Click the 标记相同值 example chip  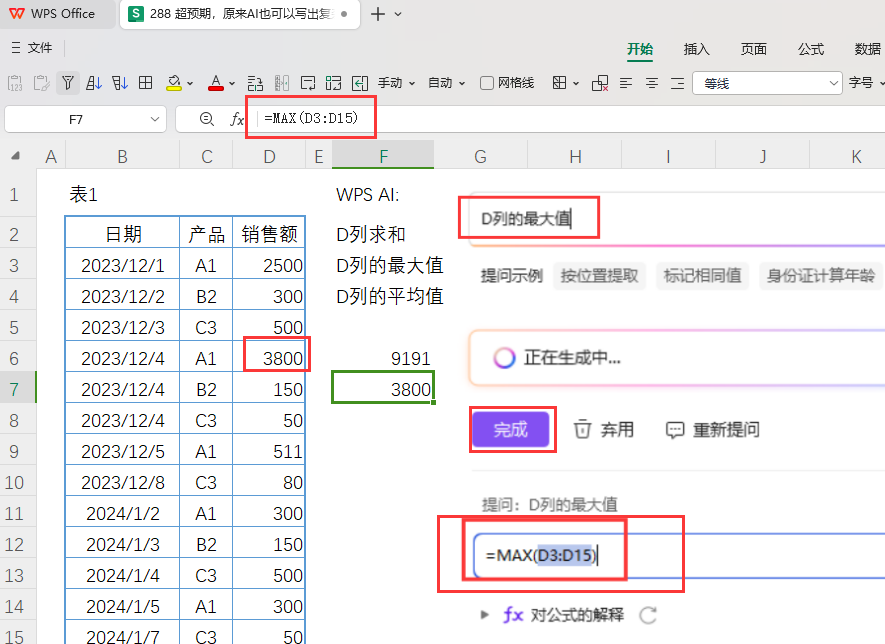[703, 275]
